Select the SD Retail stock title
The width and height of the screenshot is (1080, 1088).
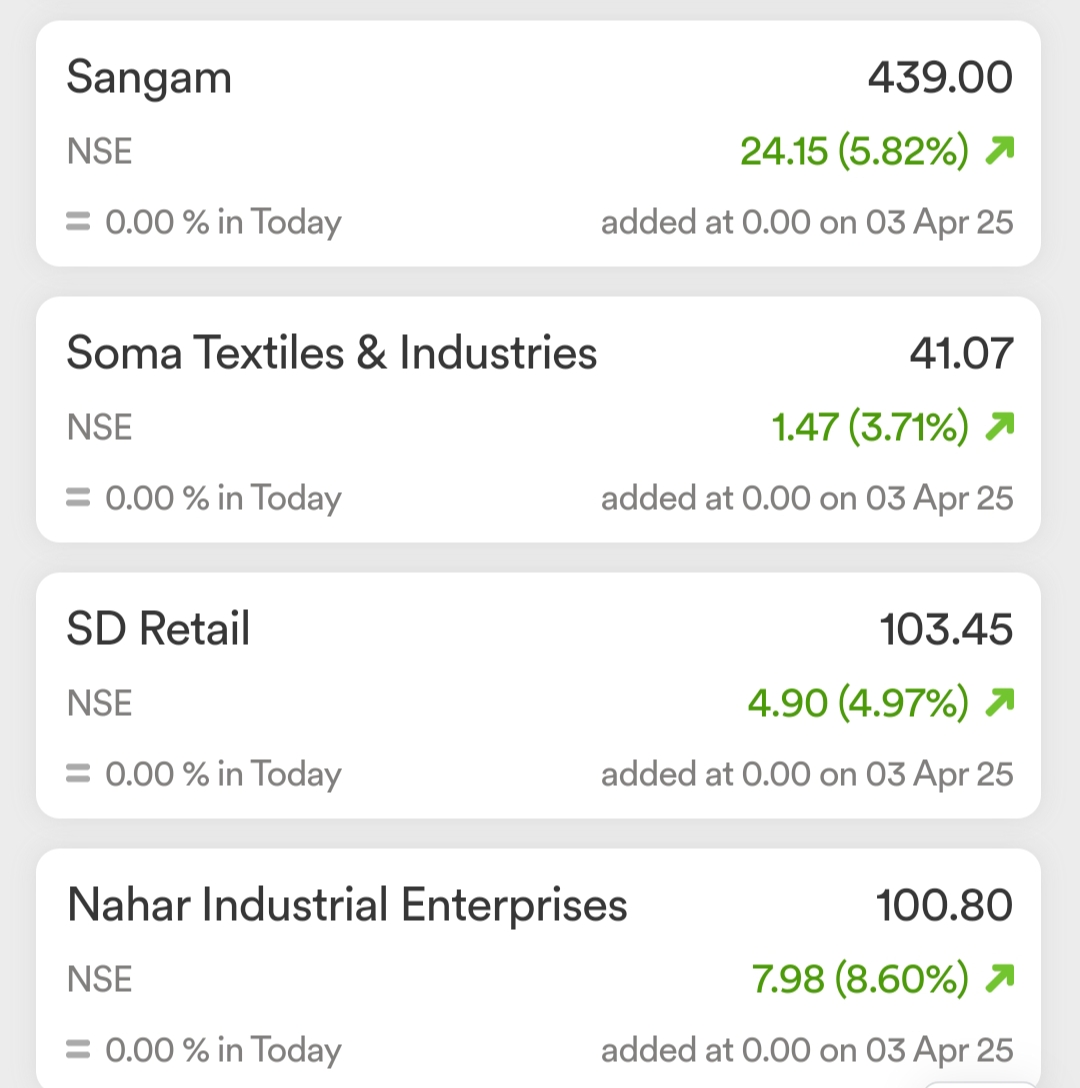pos(158,630)
